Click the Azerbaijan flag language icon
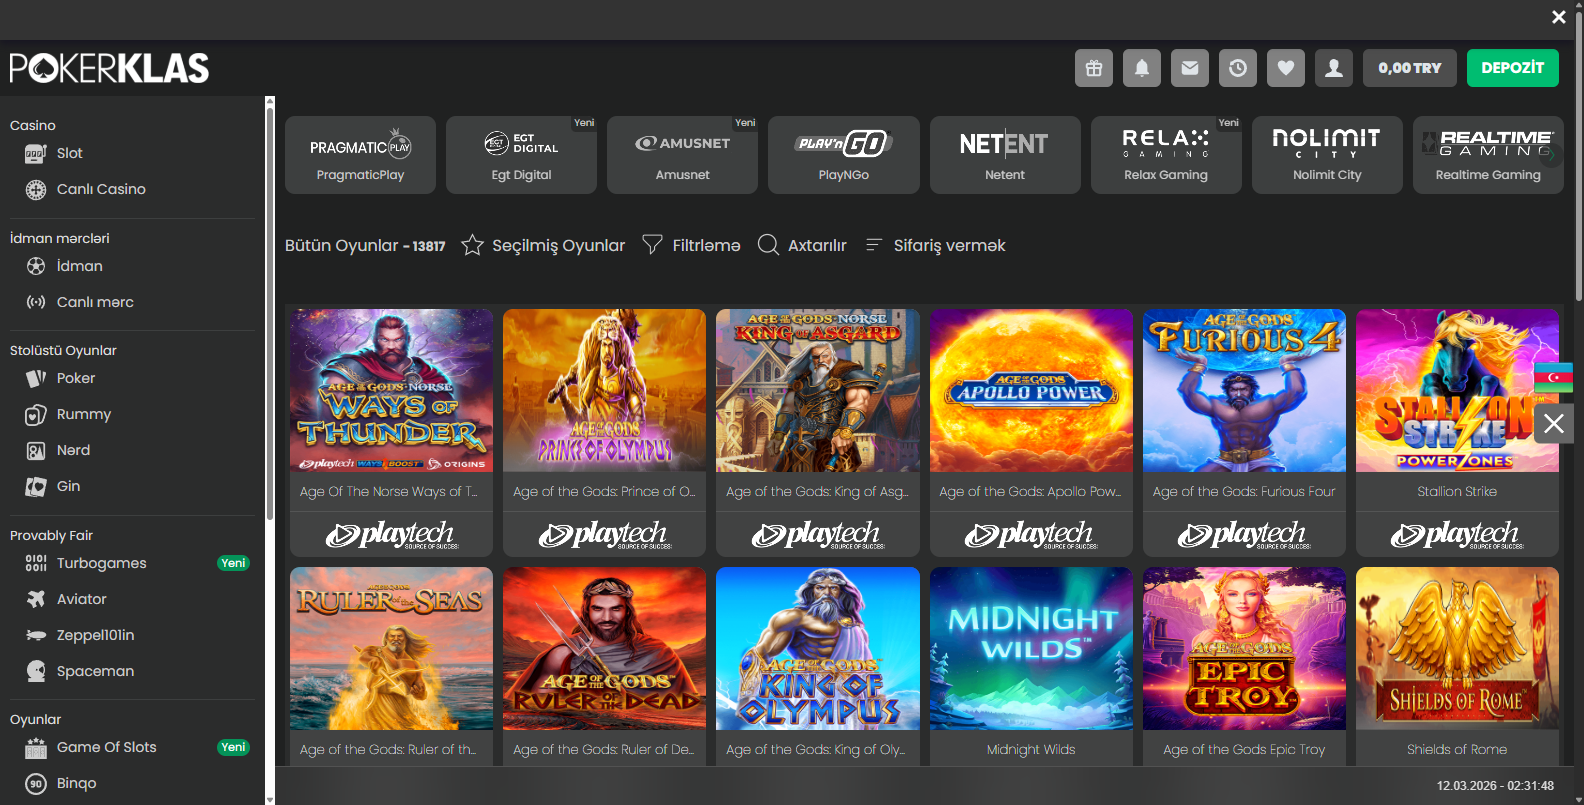This screenshot has height=805, width=1584. point(1553,377)
